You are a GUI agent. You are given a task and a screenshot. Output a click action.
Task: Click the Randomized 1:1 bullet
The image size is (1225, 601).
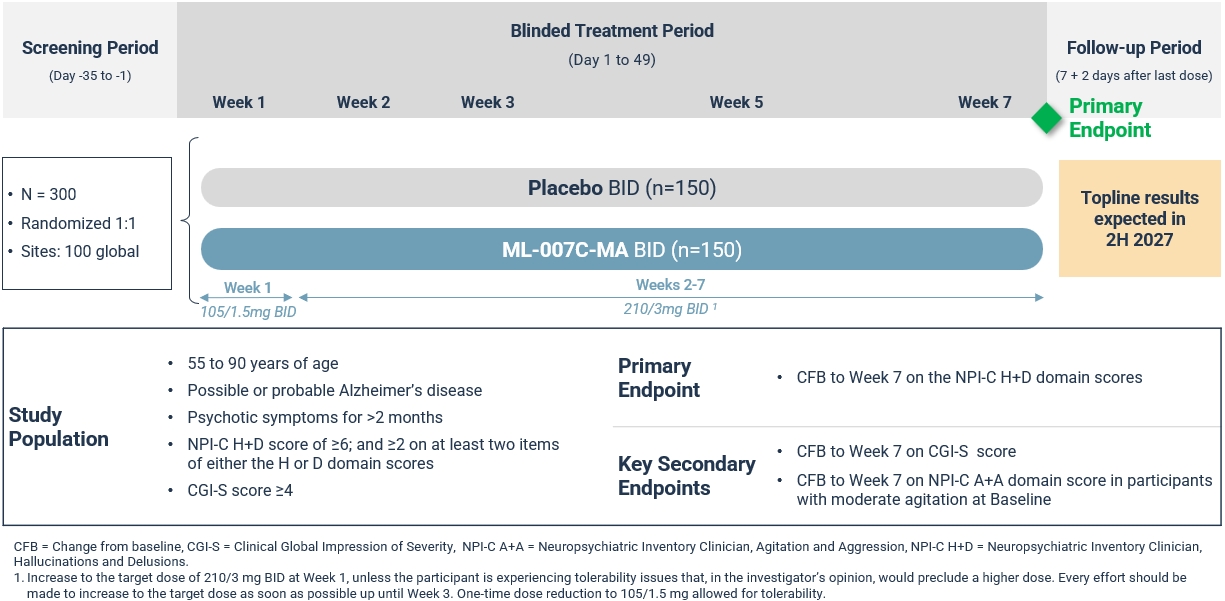tap(79, 223)
